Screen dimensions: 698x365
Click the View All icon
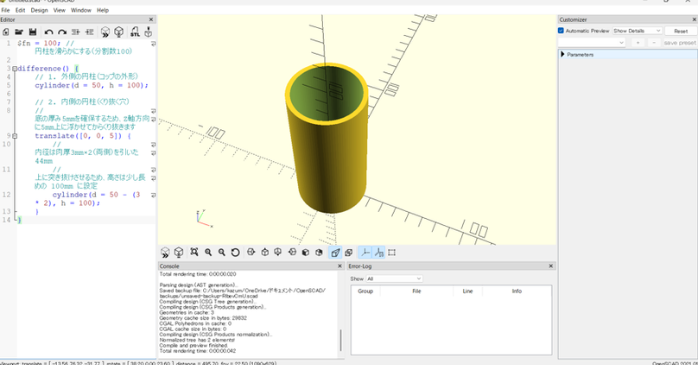click(x=194, y=252)
